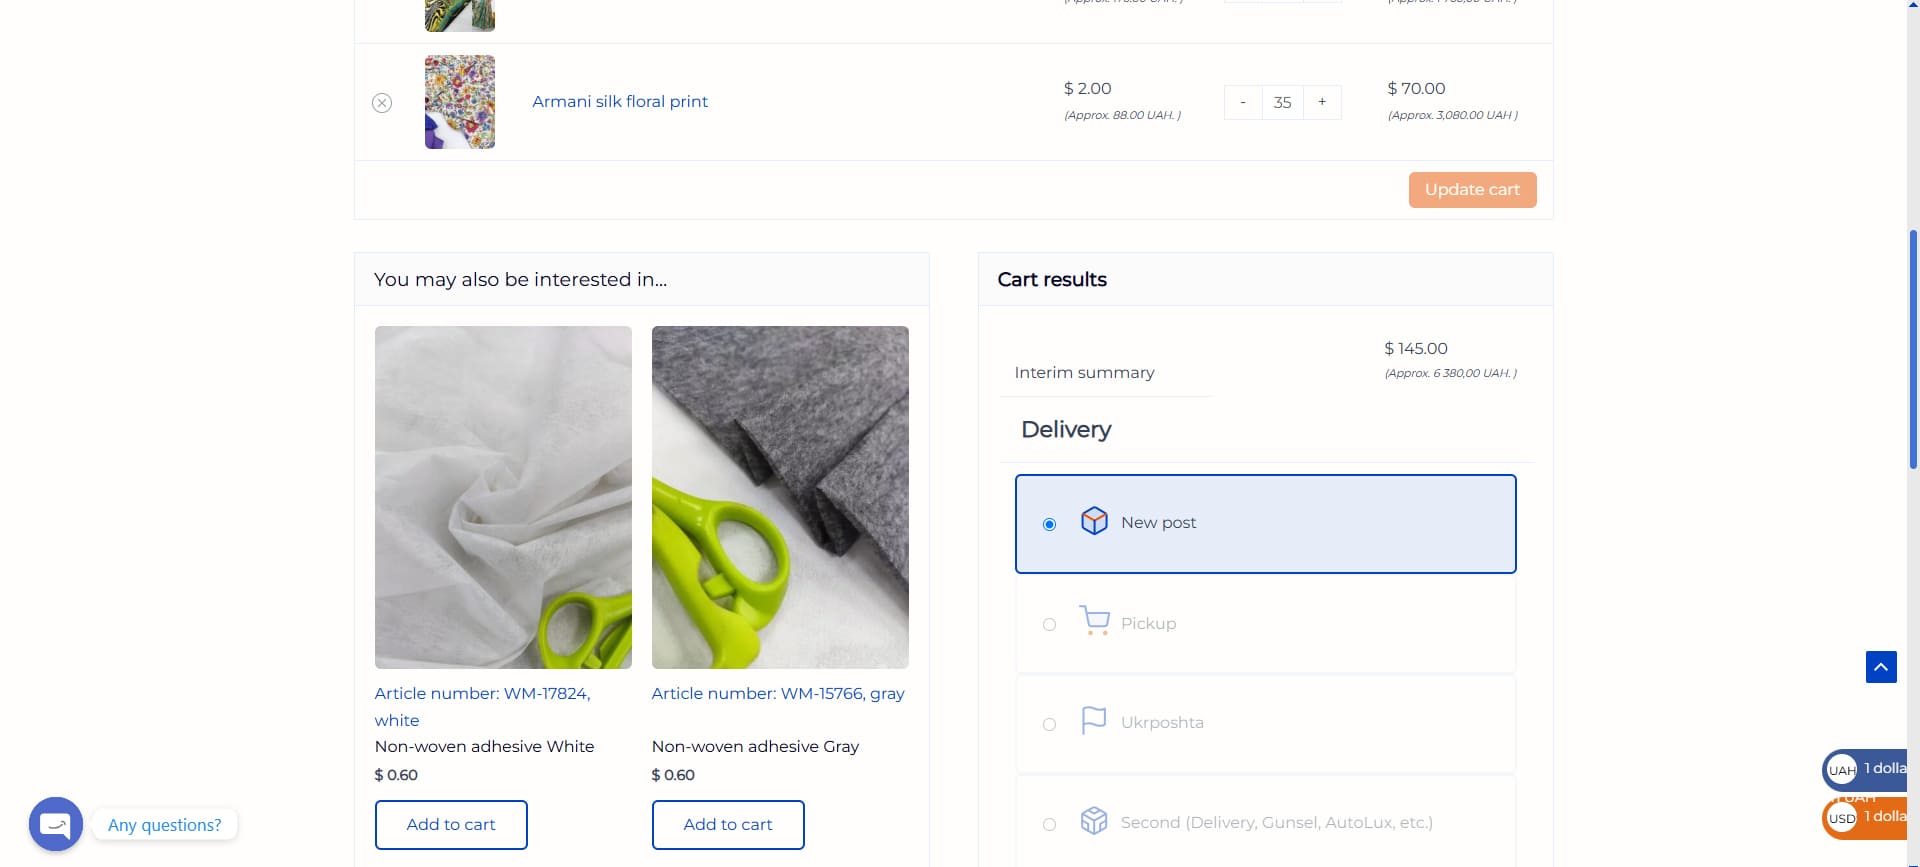Select the Pickup delivery radio button
This screenshot has width=1920, height=867.
[x=1049, y=624]
